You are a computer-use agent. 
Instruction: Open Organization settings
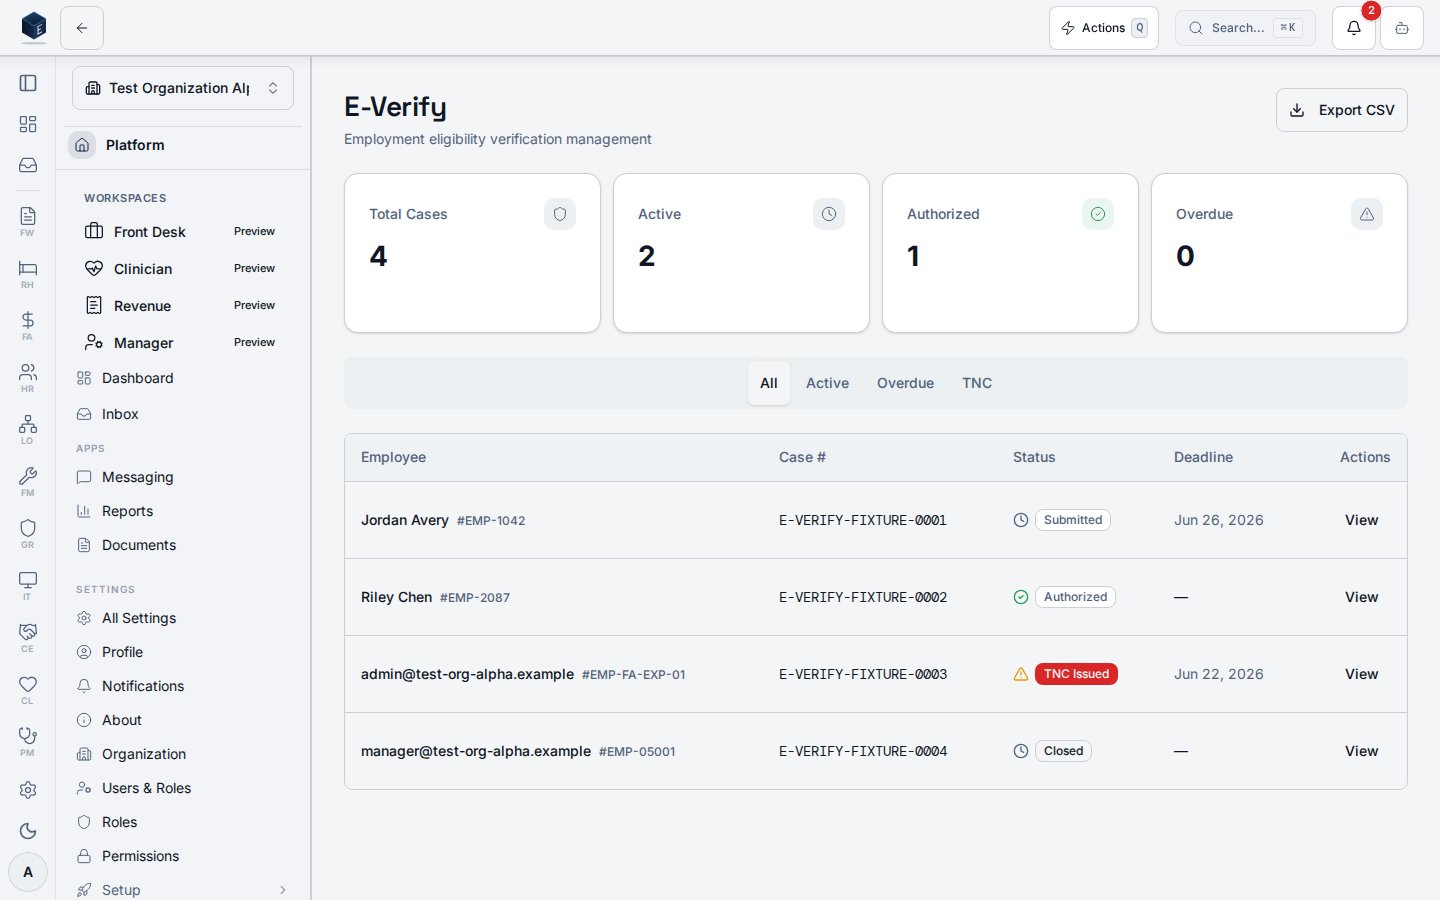coord(183,754)
